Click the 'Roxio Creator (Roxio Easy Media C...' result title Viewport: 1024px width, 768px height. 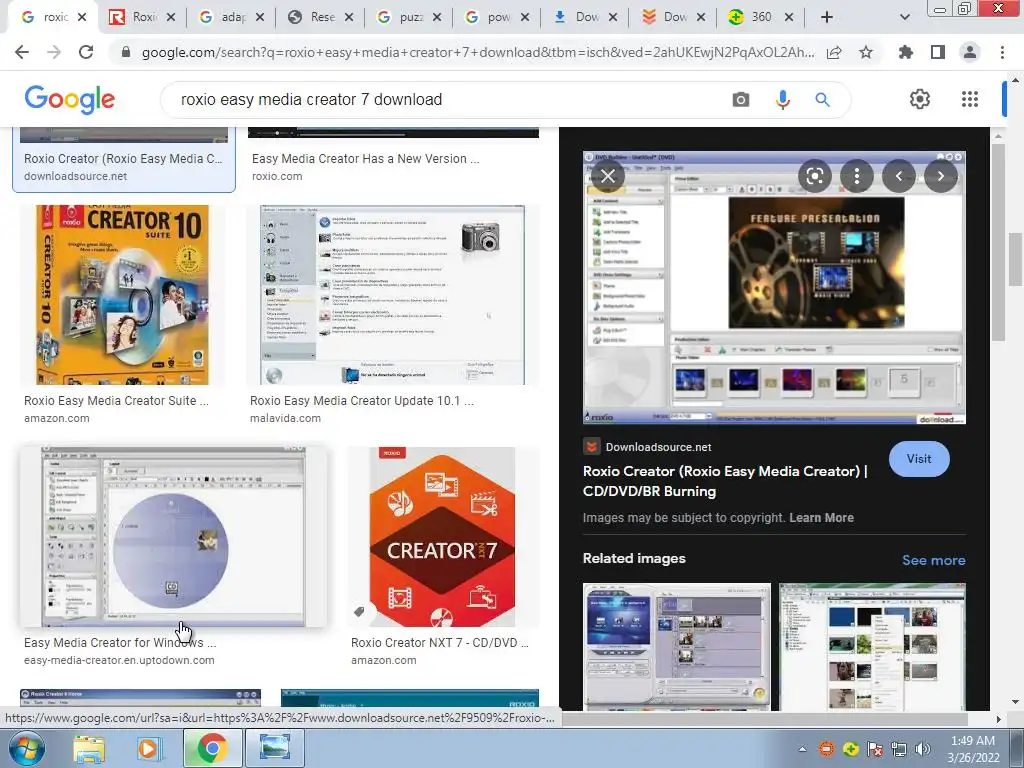click(x=123, y=158)
